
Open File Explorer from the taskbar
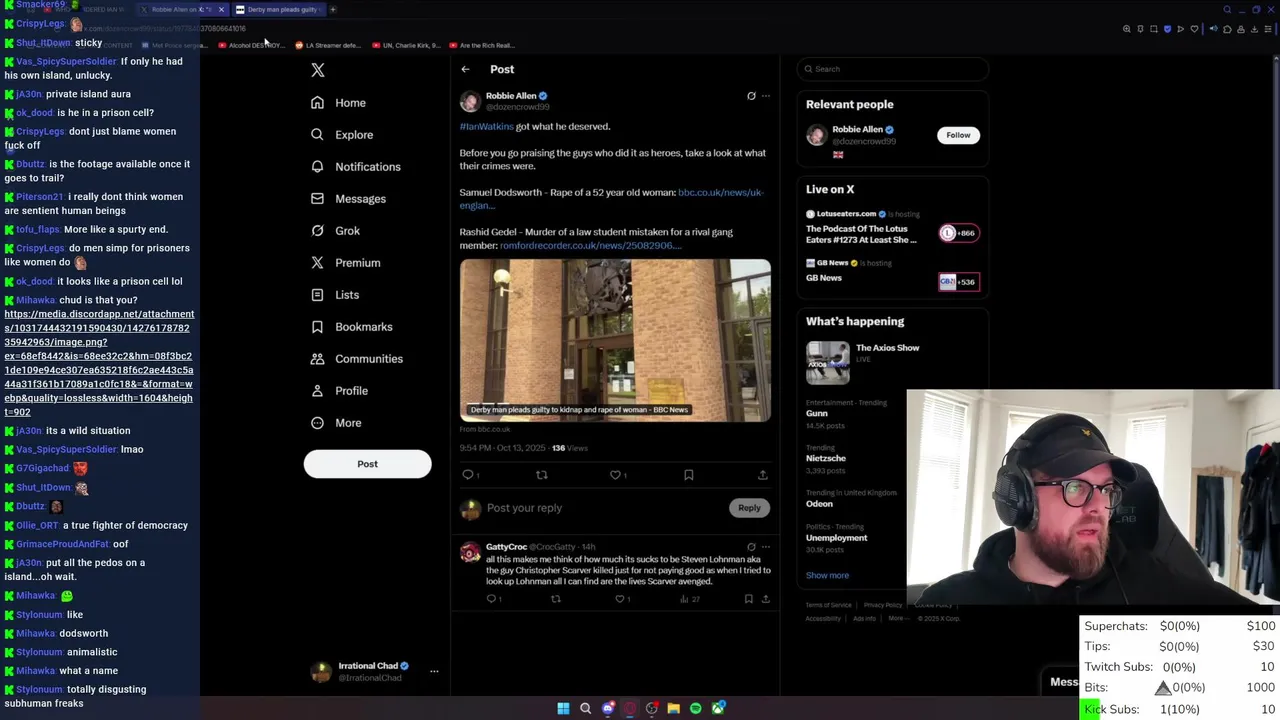click(x=674, y=709)
